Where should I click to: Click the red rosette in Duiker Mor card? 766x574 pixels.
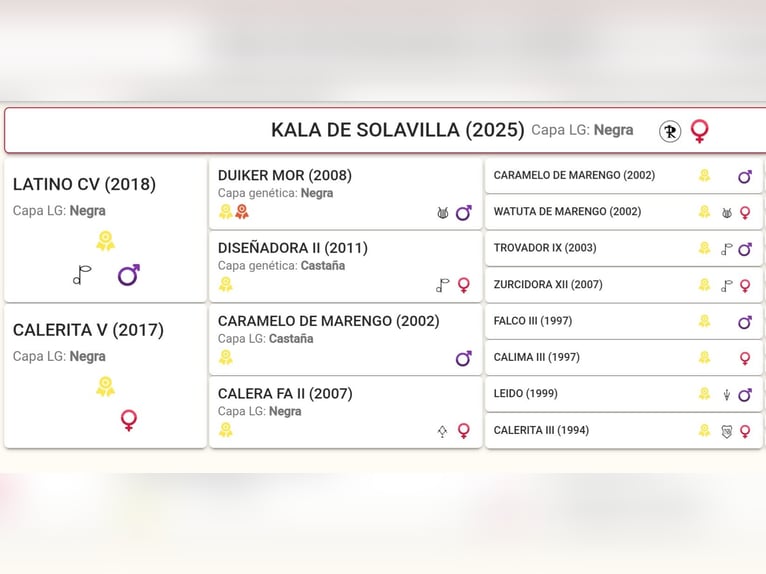point(242,212)
